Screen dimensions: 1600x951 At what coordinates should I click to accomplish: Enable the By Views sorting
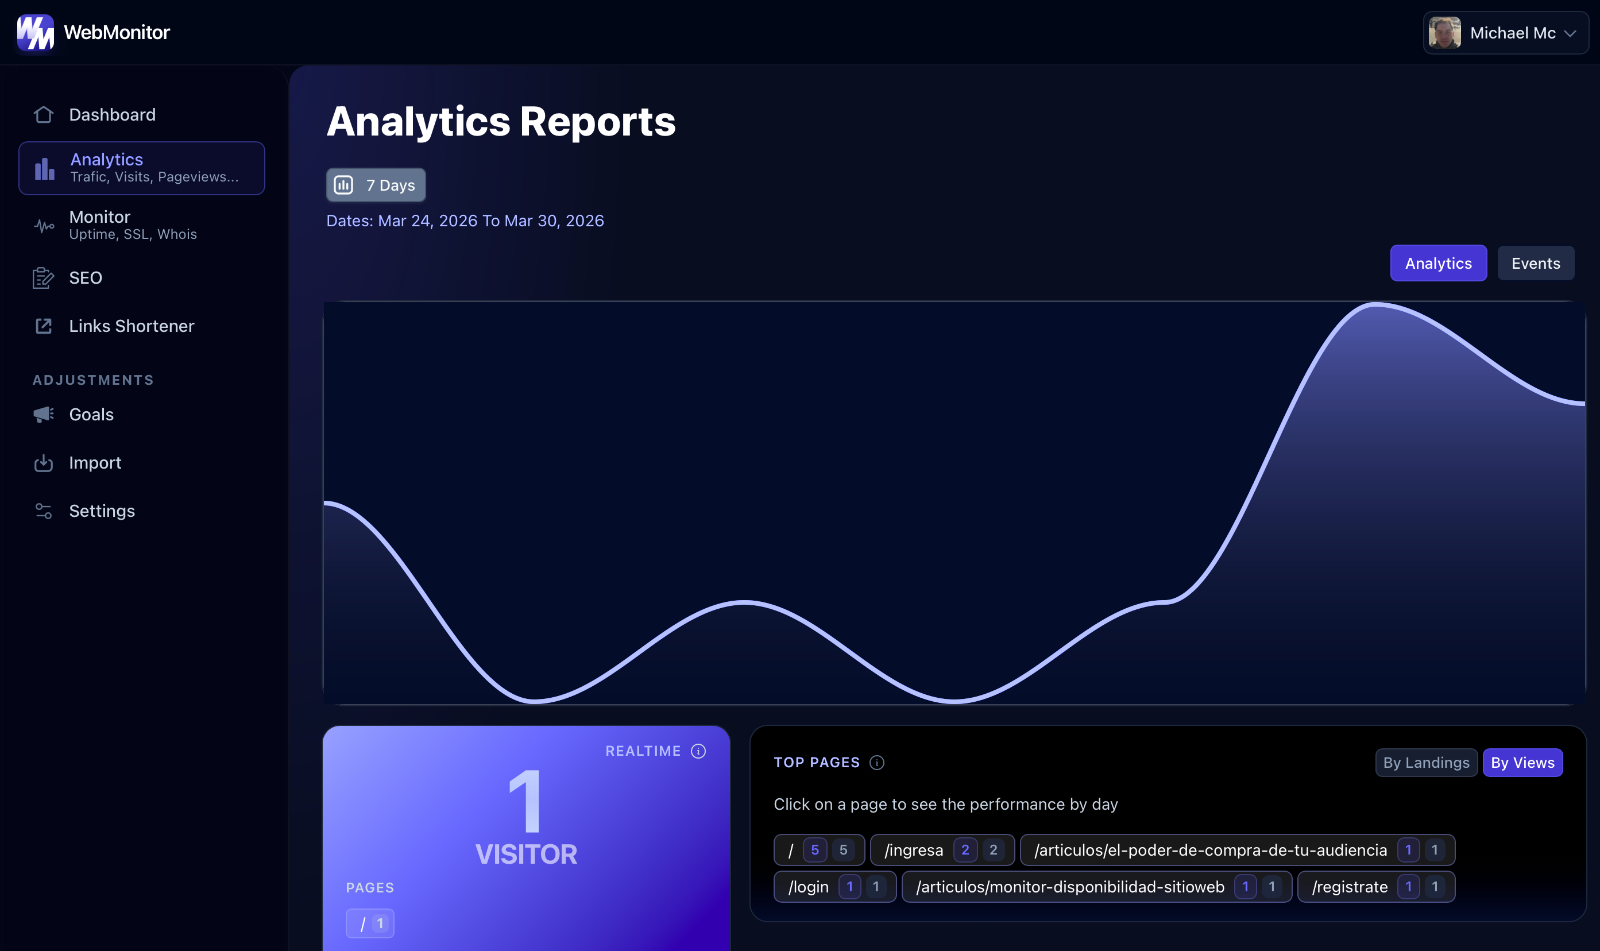click(1523, 762)
